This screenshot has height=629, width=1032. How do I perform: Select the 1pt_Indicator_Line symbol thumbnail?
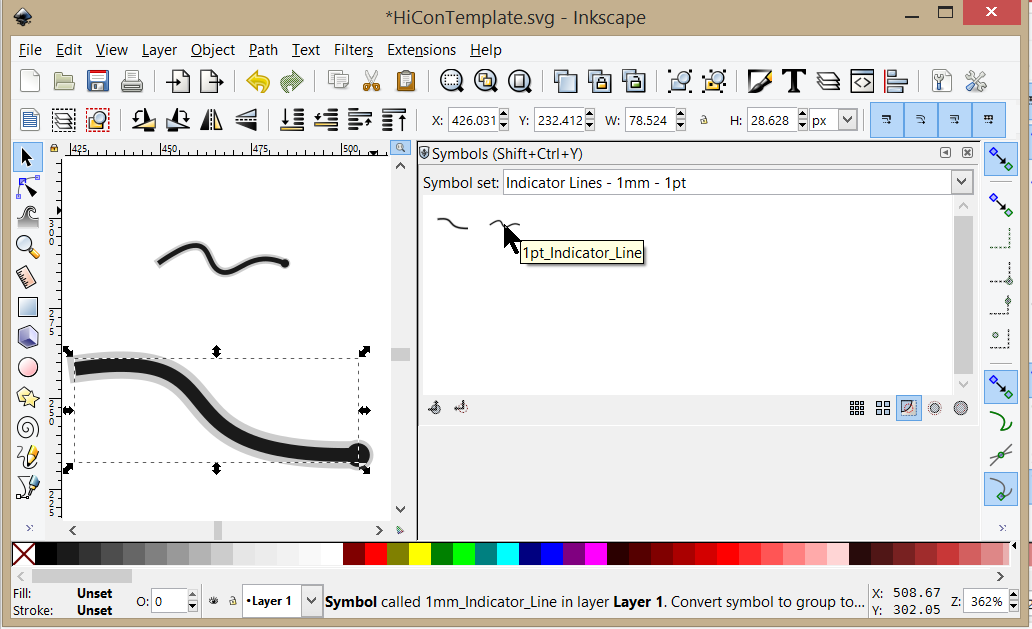[504, 224]
